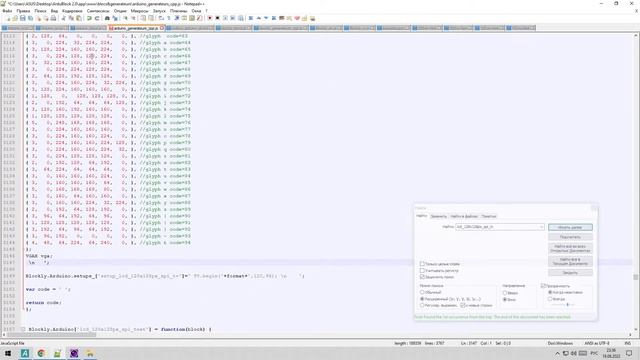Switch to the arduino_generateurs_cpp.js document tab

(x=135, y=28)
